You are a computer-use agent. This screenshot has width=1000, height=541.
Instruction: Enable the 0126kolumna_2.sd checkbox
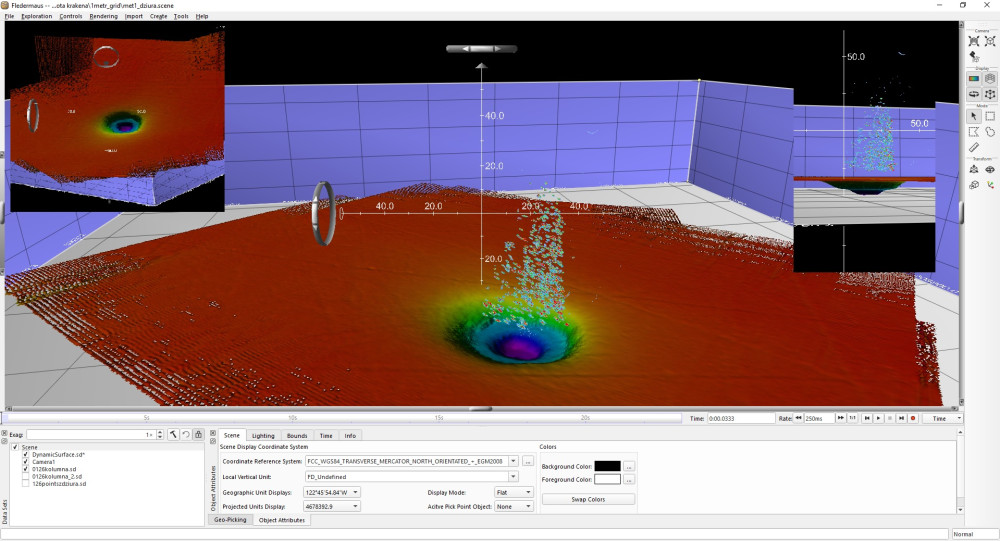[x=25, y=476]
